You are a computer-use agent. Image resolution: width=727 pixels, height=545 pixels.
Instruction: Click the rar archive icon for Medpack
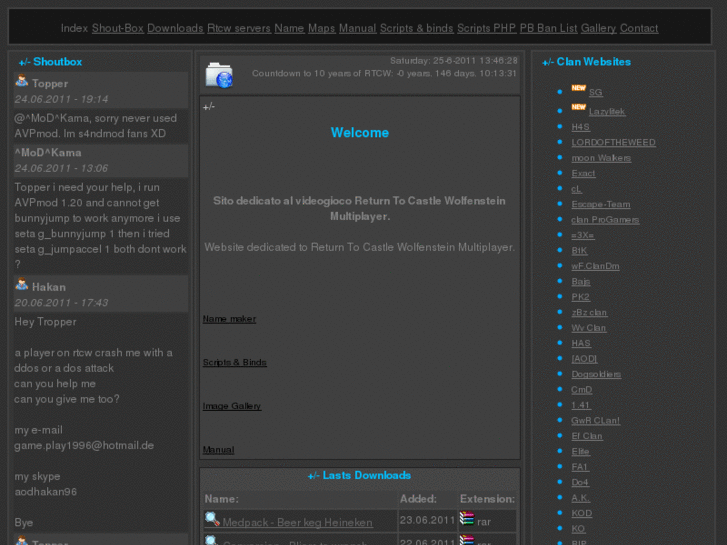[467, 520]
